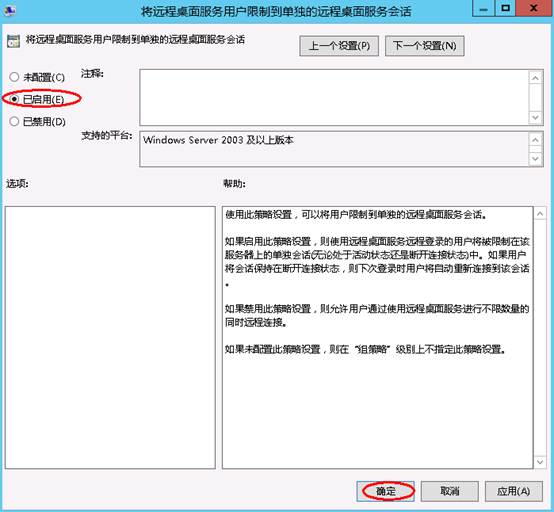
Task: Click the 注释 label
Action: pyautogui.click(x=92, y=74)
